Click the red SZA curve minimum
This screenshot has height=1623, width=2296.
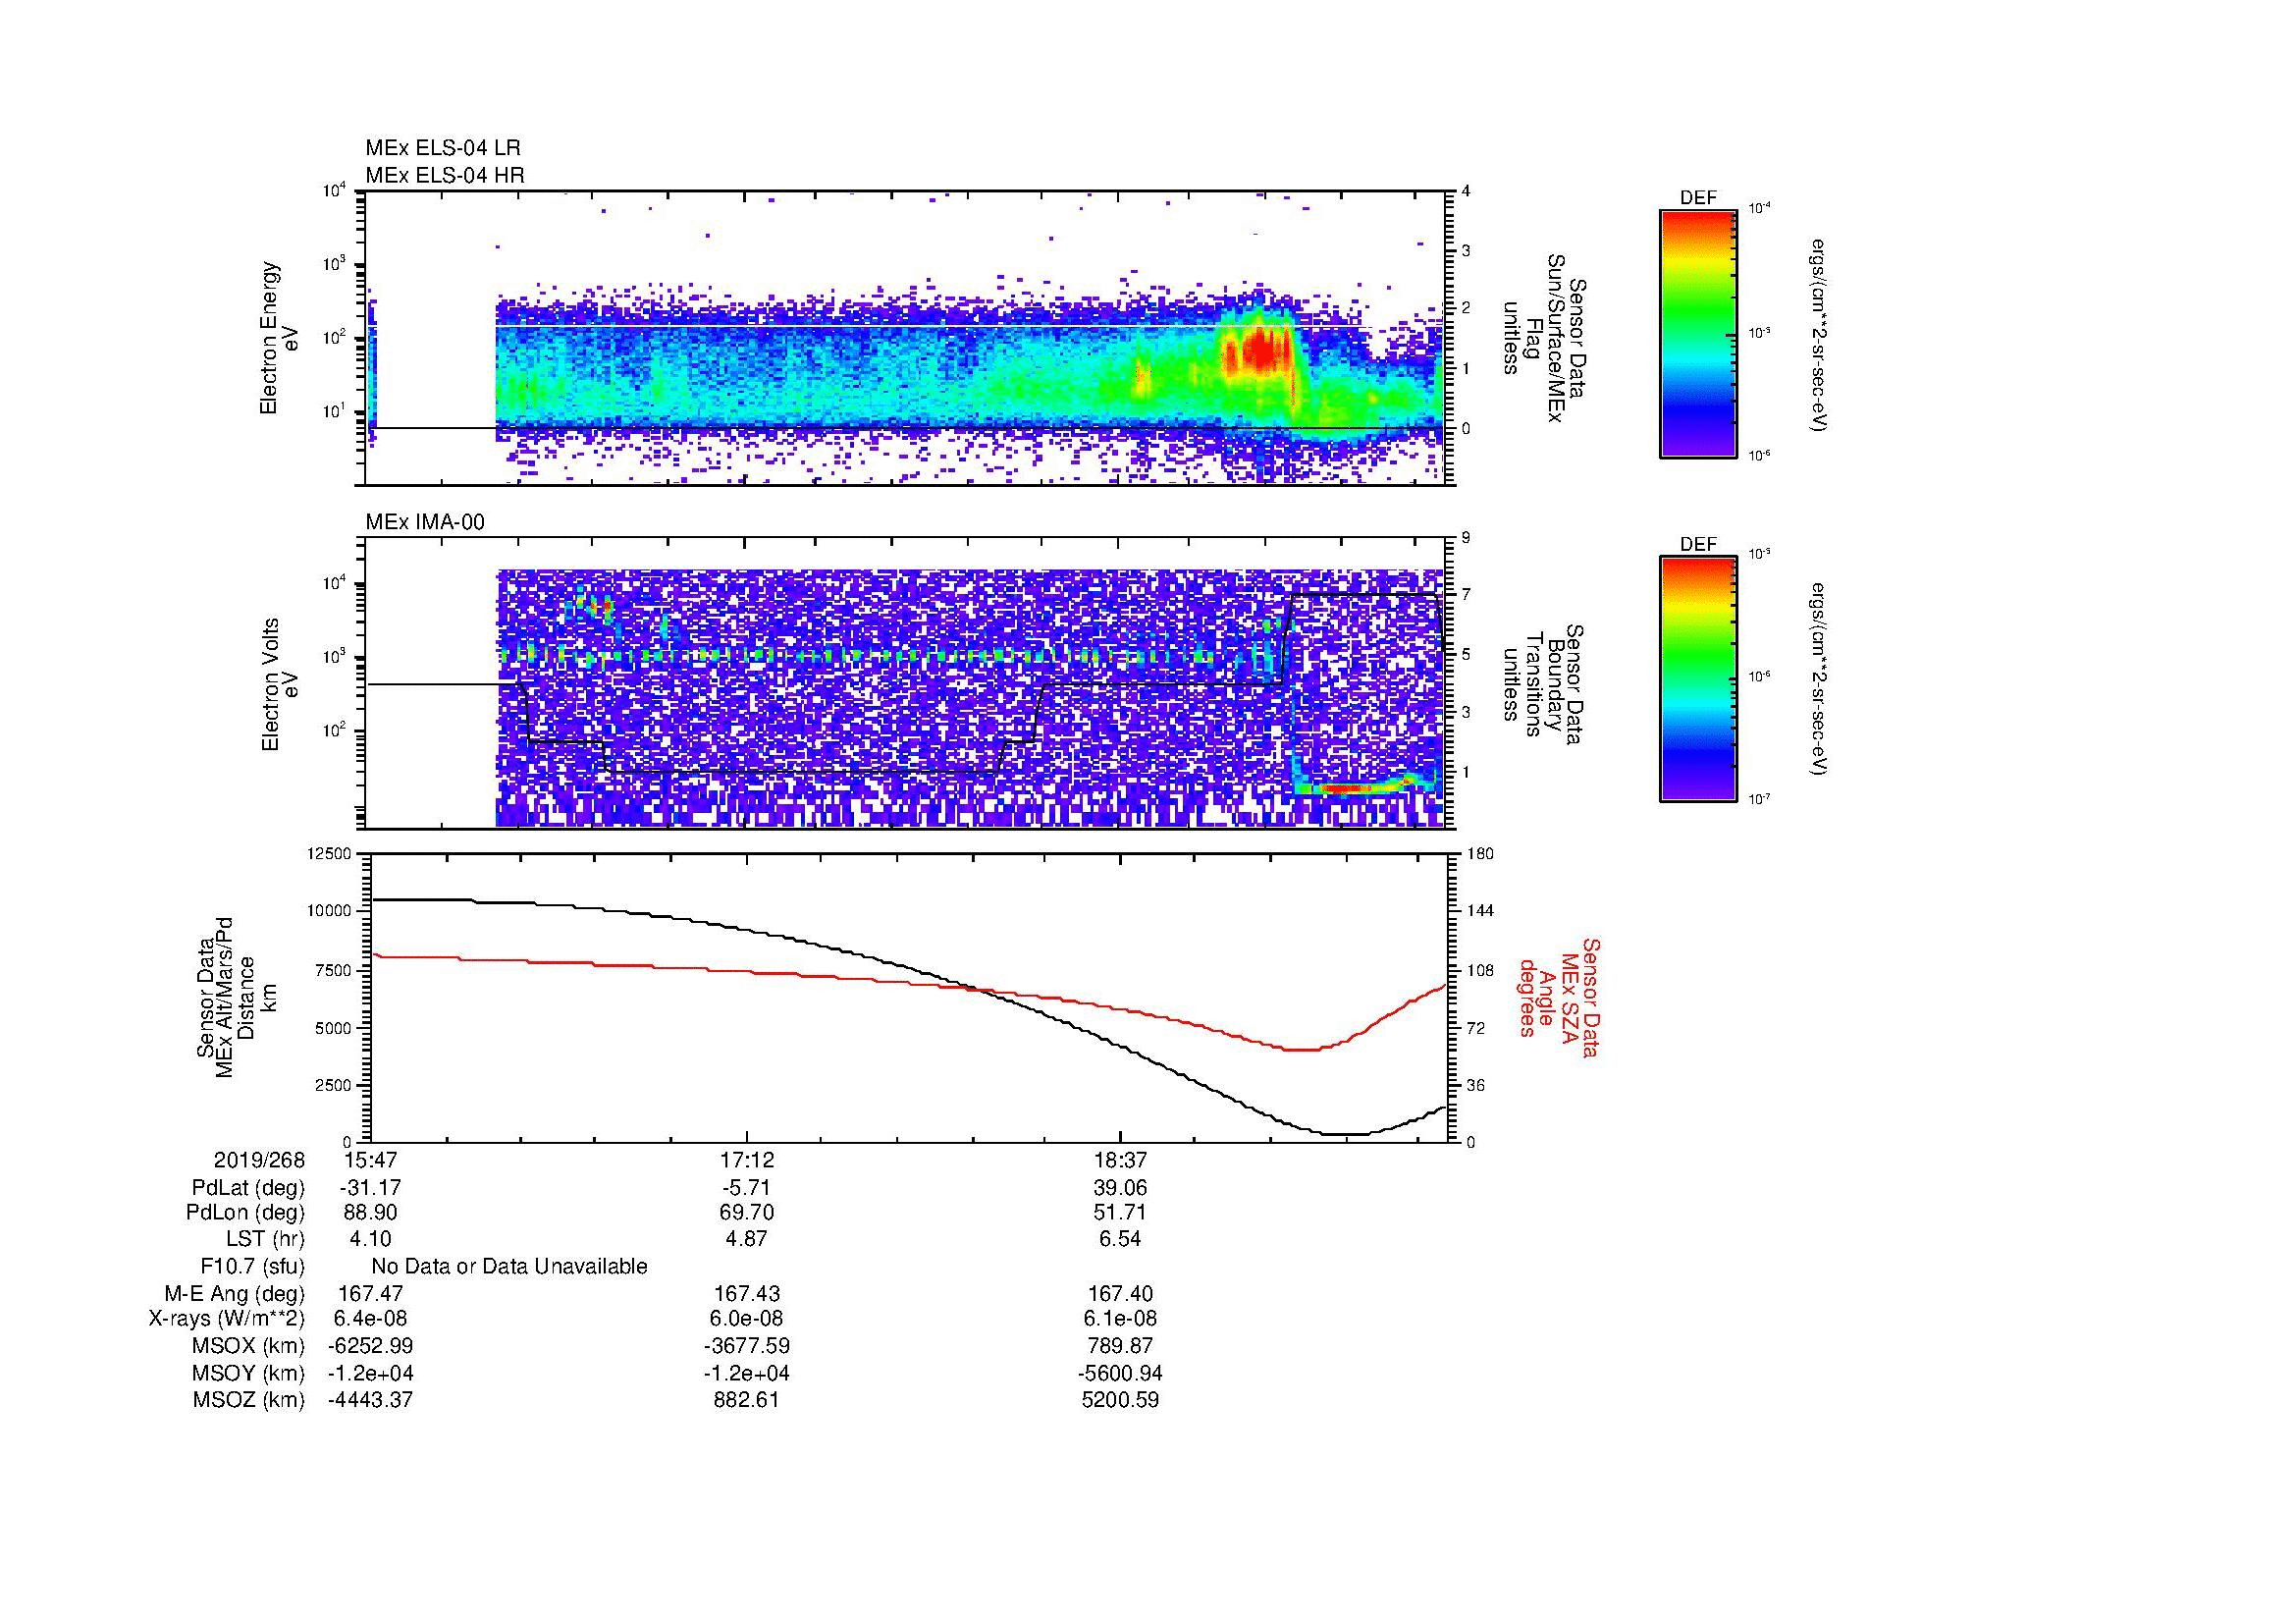coord(1300,1049)
